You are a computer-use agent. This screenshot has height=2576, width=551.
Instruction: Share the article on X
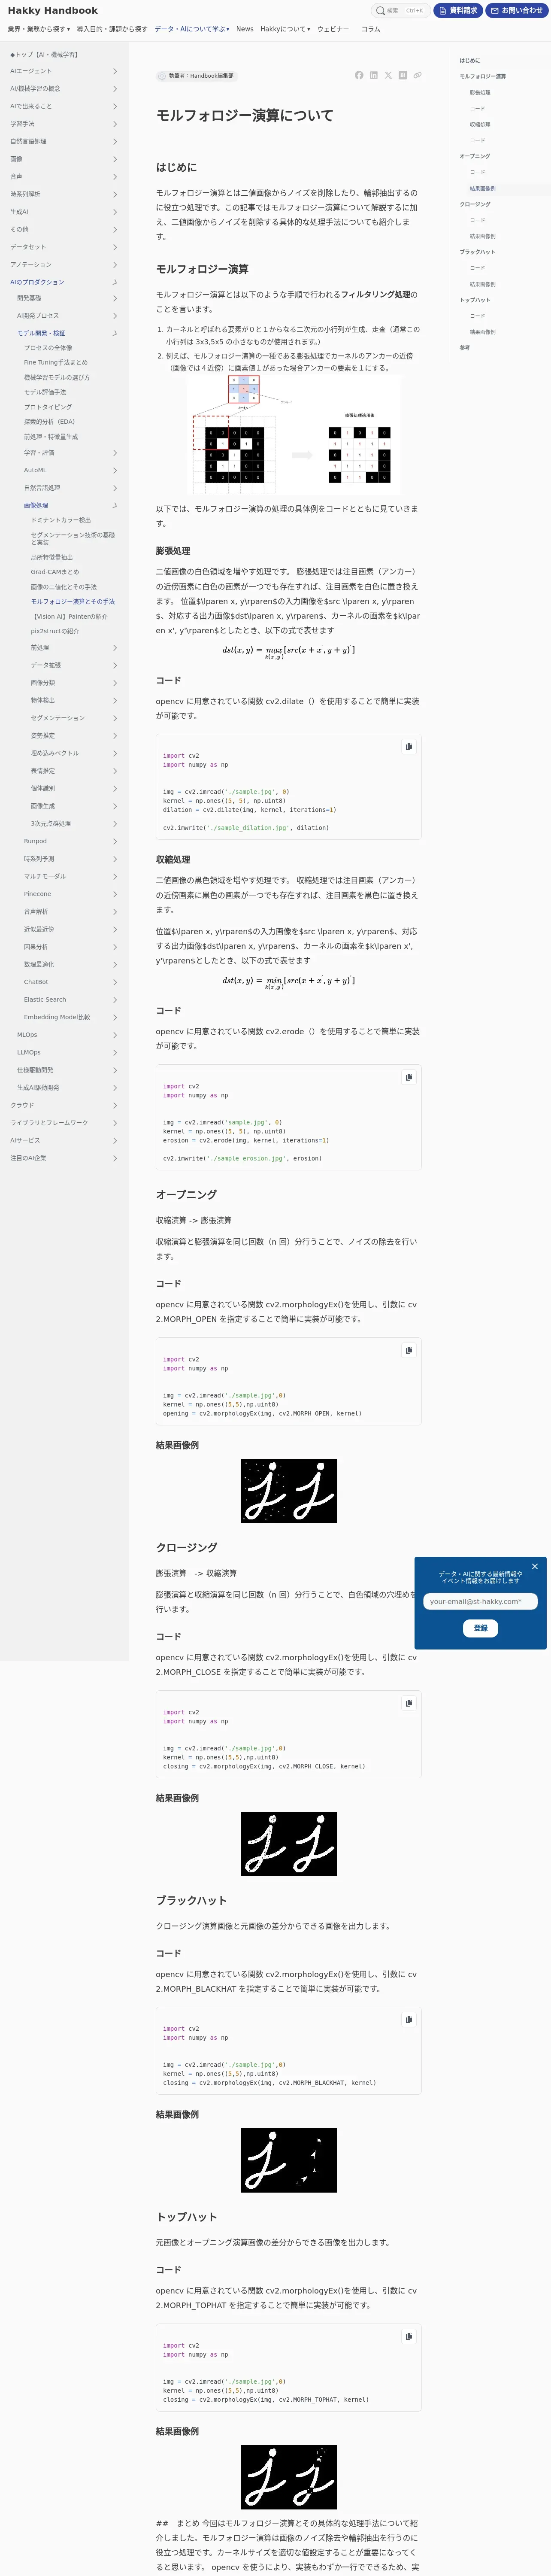[388, 75]
